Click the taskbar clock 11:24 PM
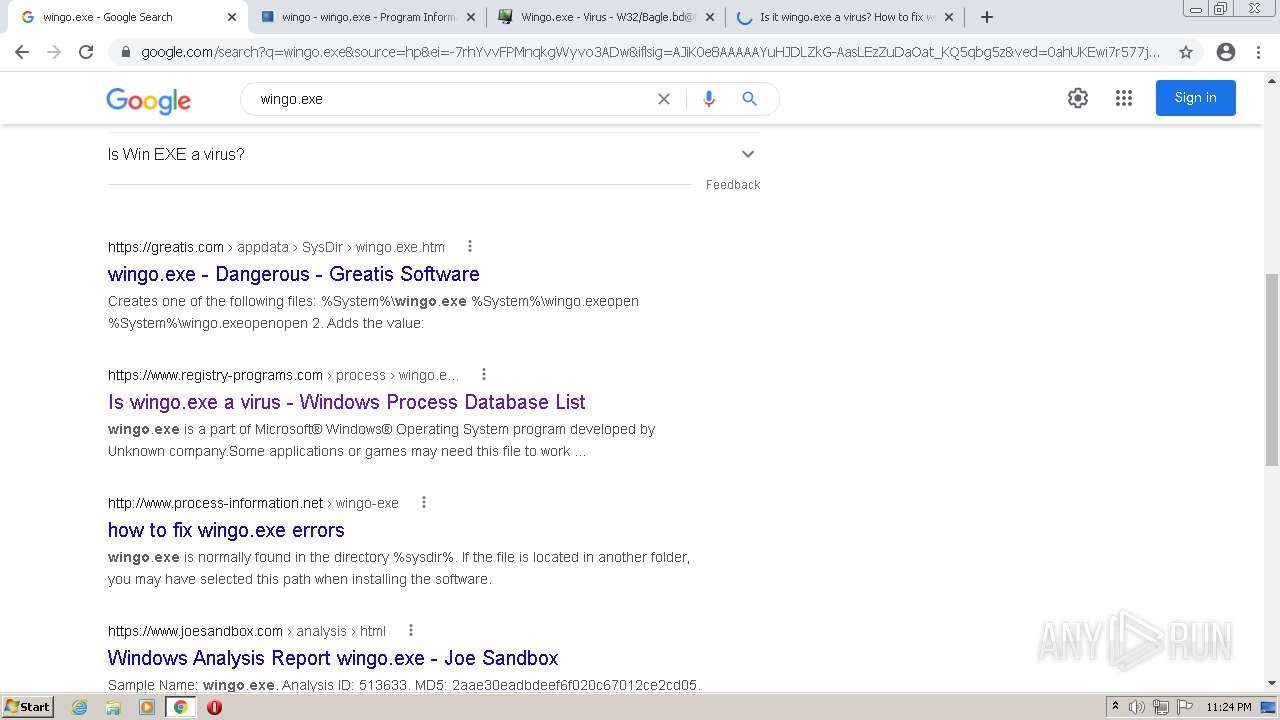1280x720 pixels. coord(1229,707)
